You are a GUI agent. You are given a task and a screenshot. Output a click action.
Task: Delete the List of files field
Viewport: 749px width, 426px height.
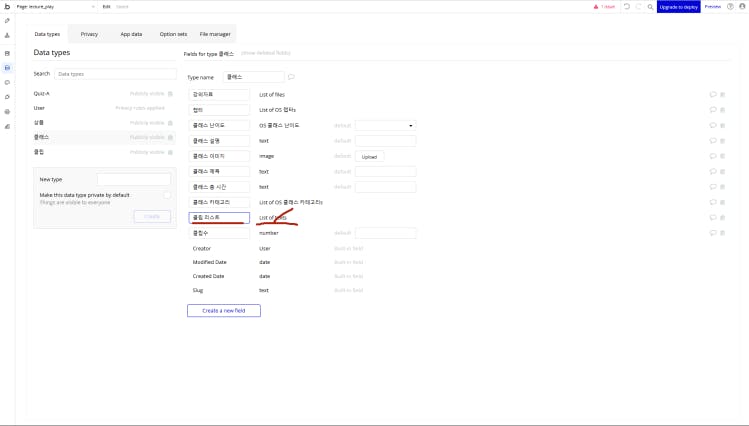(723, 95)
